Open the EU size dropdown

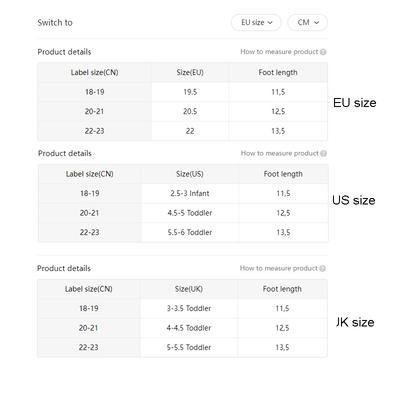tap(256, 22)
